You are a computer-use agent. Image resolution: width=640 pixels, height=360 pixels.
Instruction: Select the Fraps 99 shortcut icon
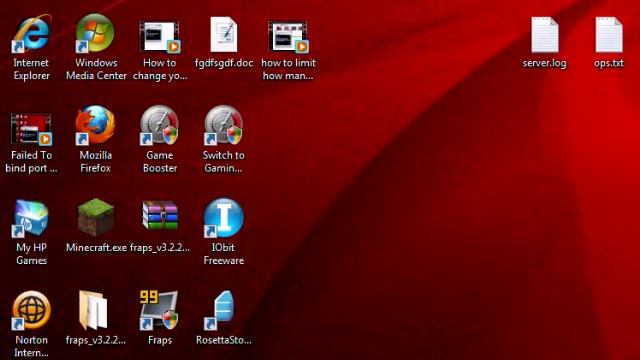(x=160, y=310)
